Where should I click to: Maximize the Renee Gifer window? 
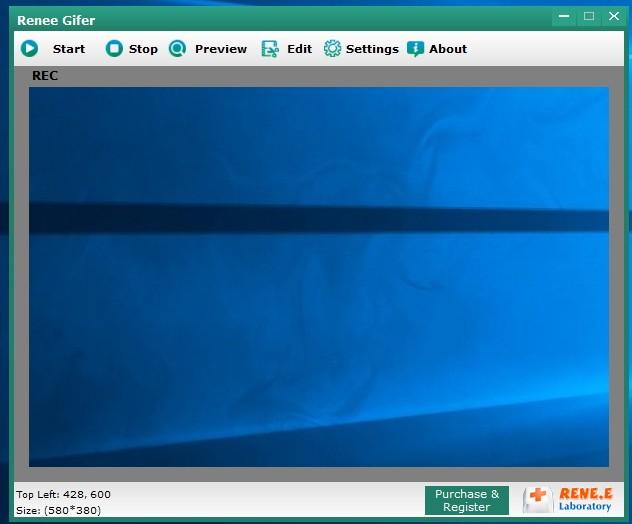[589, 16]
